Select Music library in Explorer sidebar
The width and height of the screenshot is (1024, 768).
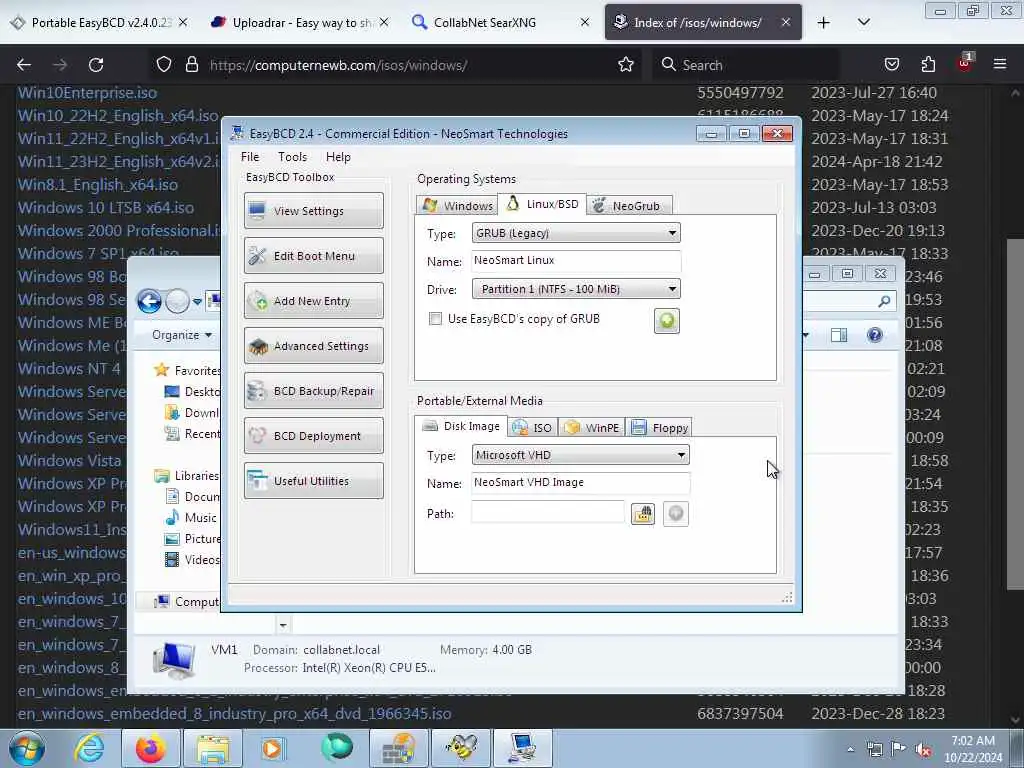[191, 517]
